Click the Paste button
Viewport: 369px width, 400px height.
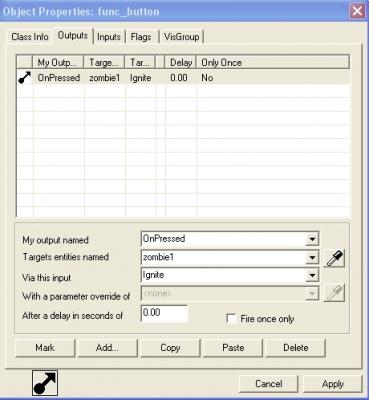[233, 348]
